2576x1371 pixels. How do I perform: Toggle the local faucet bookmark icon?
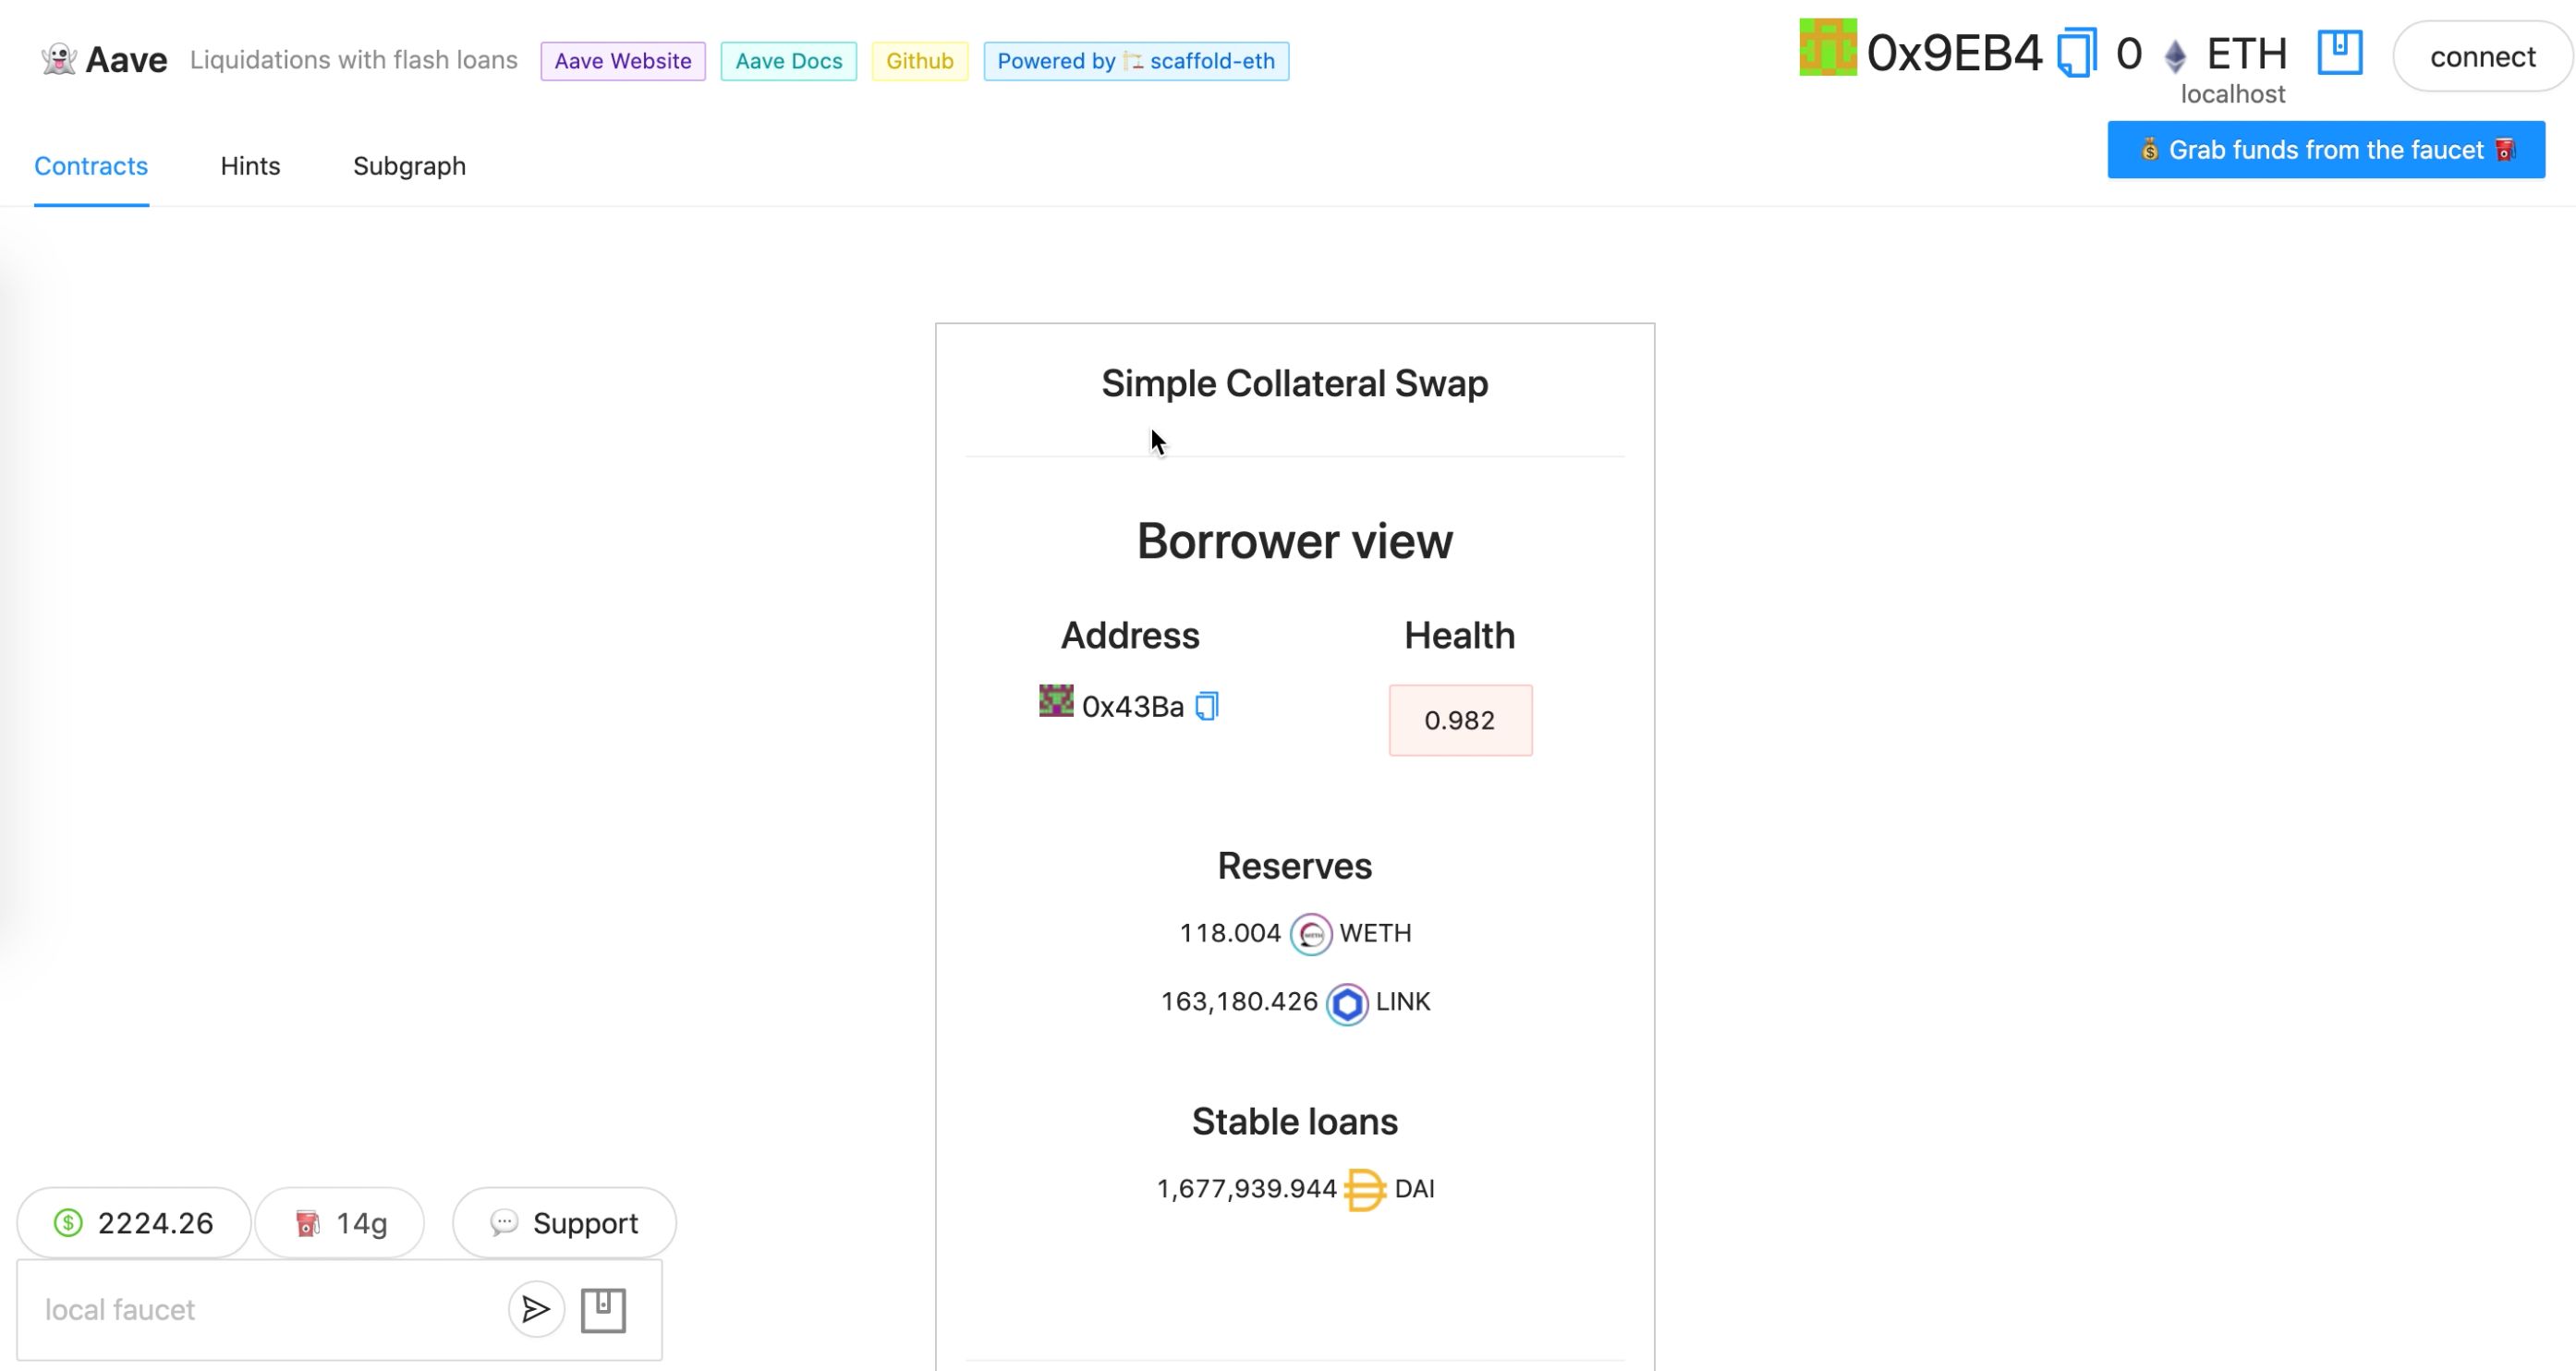click(605, 1310)
